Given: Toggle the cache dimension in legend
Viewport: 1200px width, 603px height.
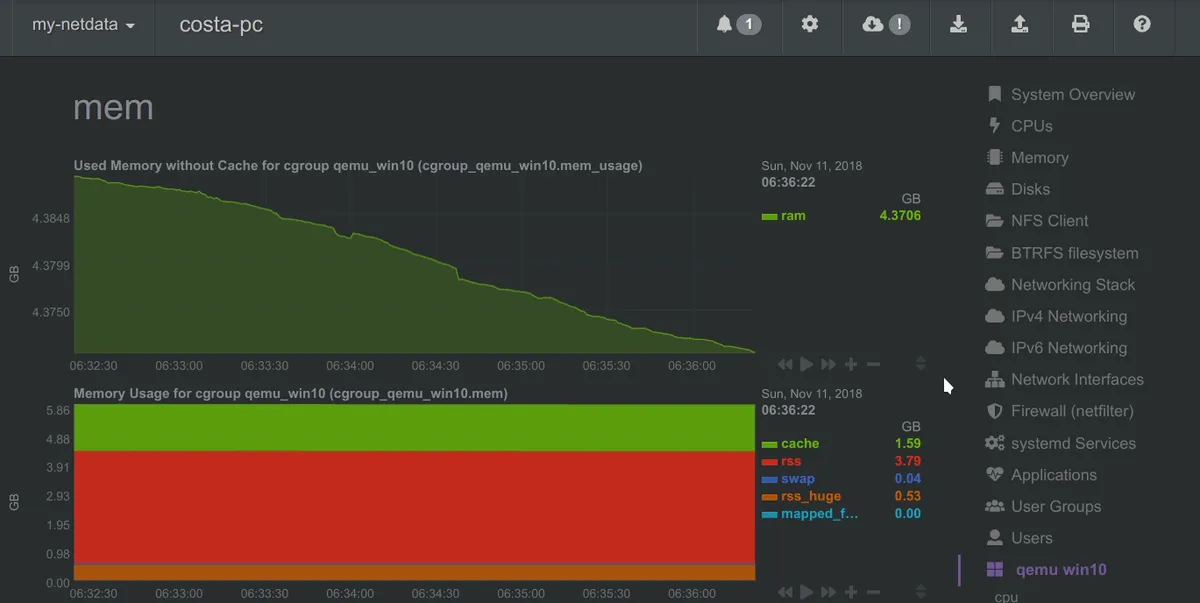Looking at the screenshot, I should tap(800, 444).
